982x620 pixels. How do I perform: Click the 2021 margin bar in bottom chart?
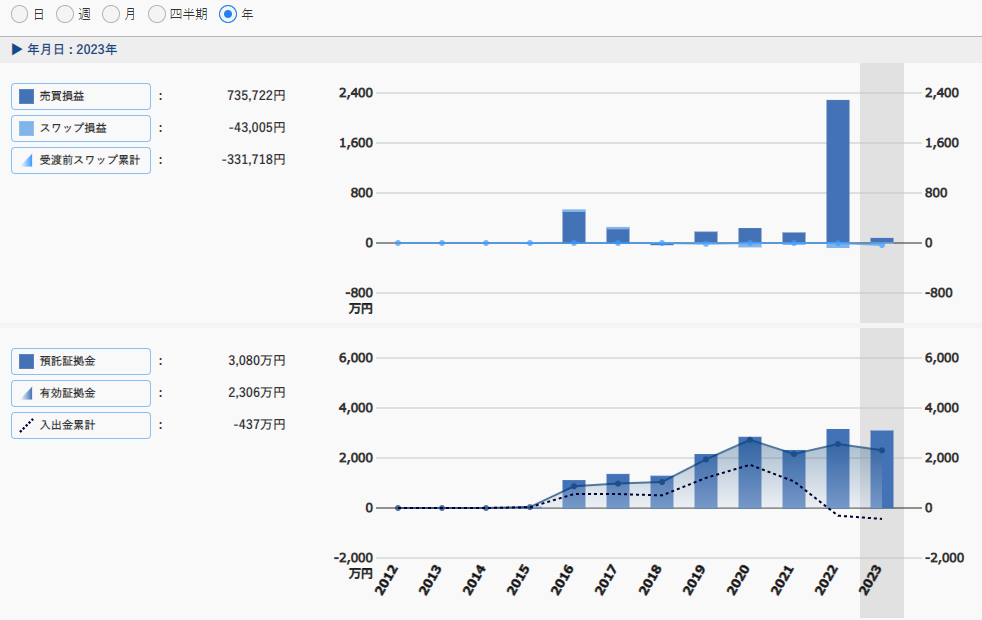click(x=794, y=479)
